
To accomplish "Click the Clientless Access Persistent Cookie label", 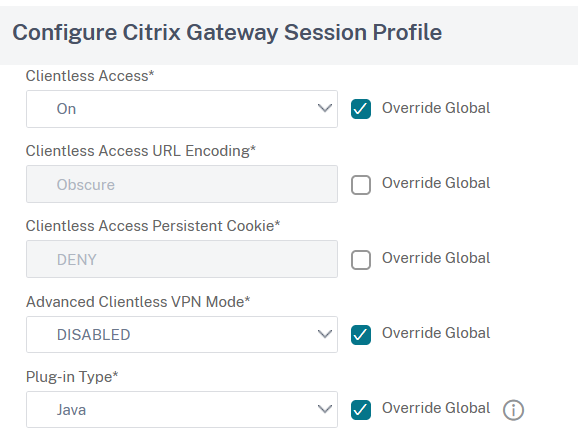I will pyautogui.click(x=153, y=226).
